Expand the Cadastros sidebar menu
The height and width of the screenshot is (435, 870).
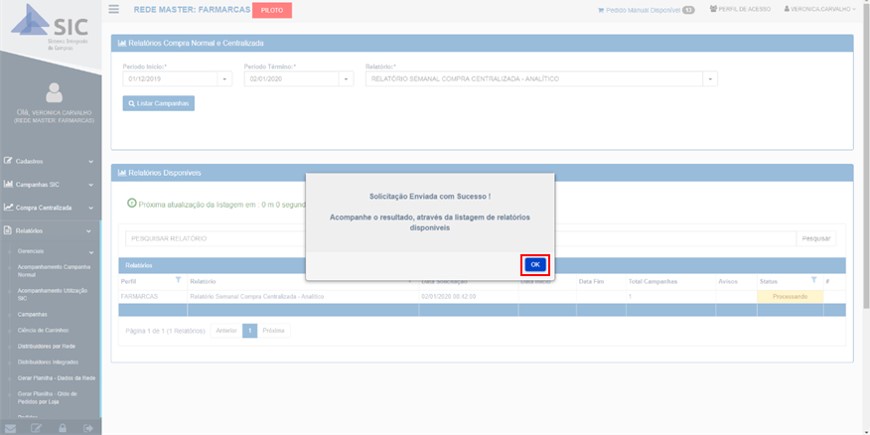click(50, 160)
